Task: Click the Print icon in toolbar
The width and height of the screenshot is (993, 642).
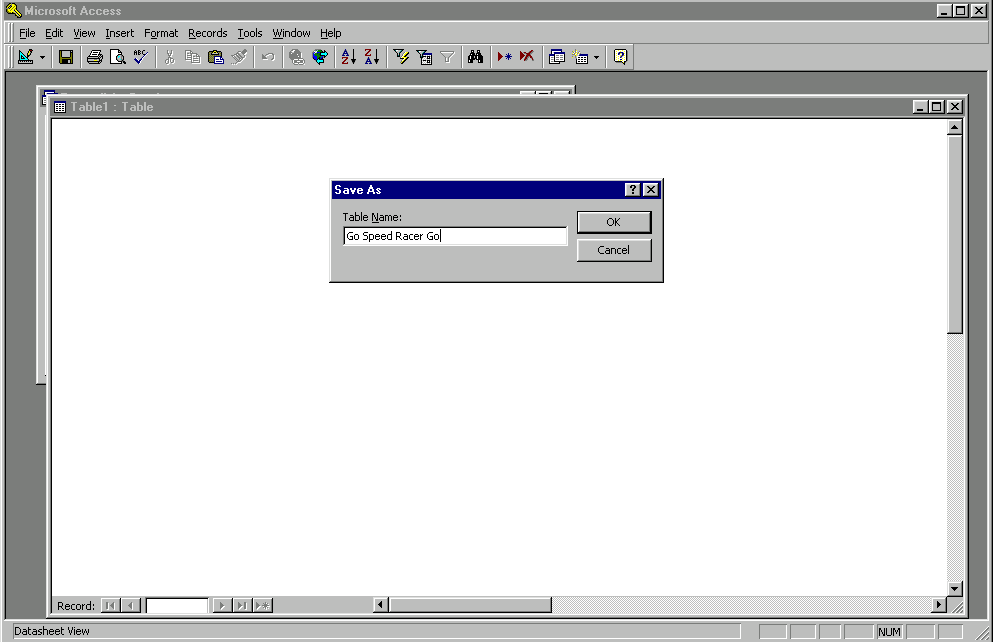Action: coord(95,57)
